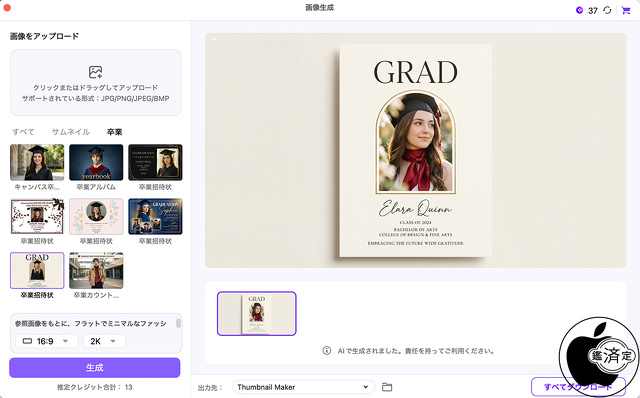Open the 2K resolution dropdown

click(104, 341)
